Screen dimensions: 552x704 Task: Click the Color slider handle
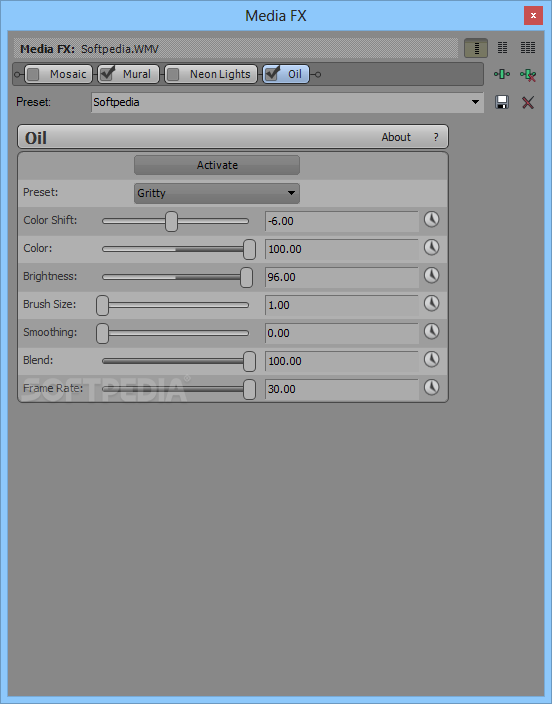click(x=249, y=249)
